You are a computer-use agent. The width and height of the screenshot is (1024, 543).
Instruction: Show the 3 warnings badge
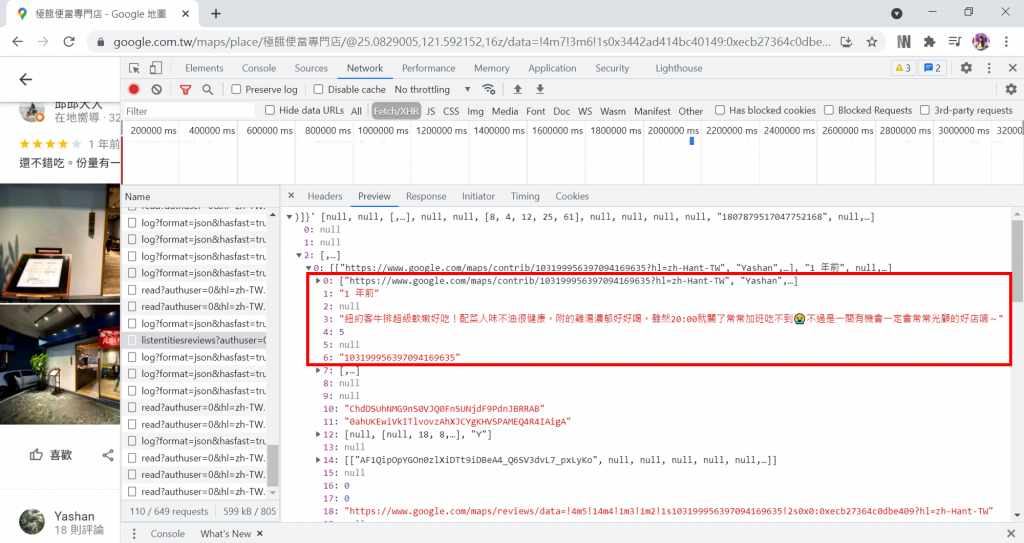tap(903, 68)
